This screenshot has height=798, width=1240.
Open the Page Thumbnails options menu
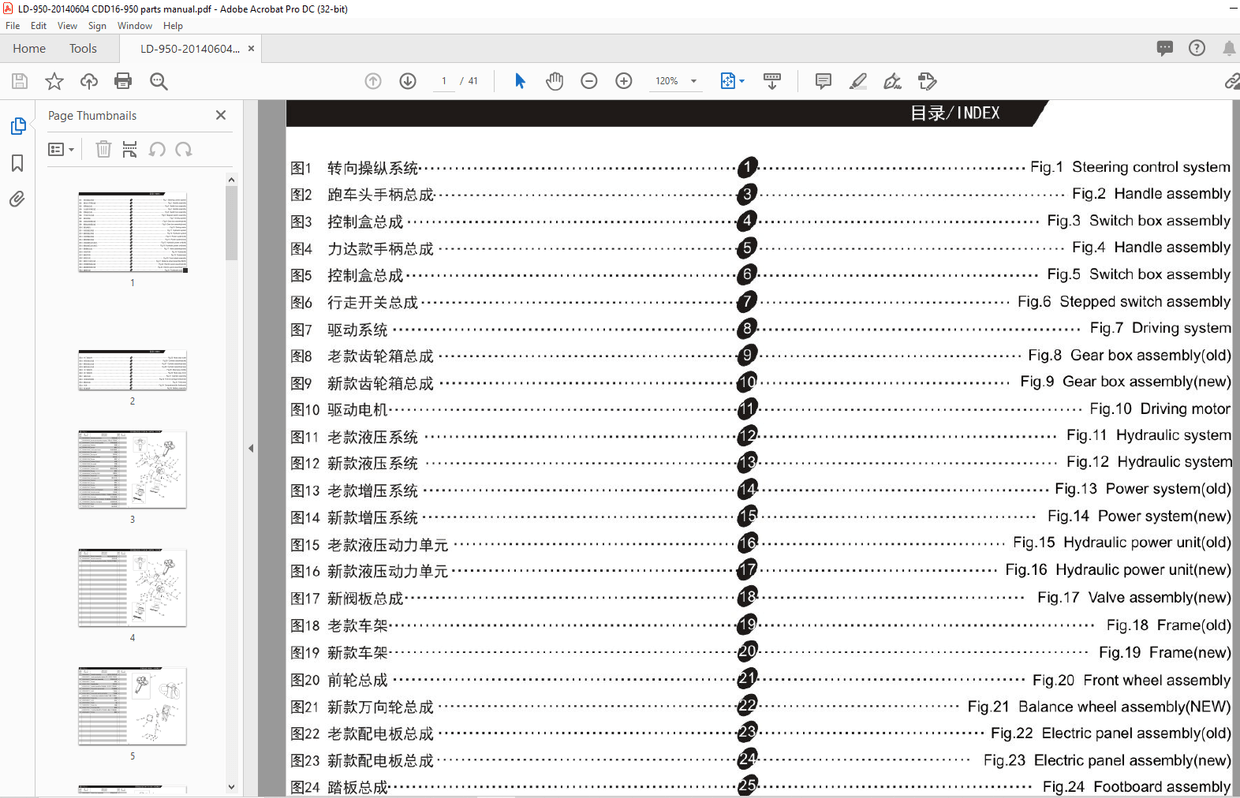pos(61,149)
